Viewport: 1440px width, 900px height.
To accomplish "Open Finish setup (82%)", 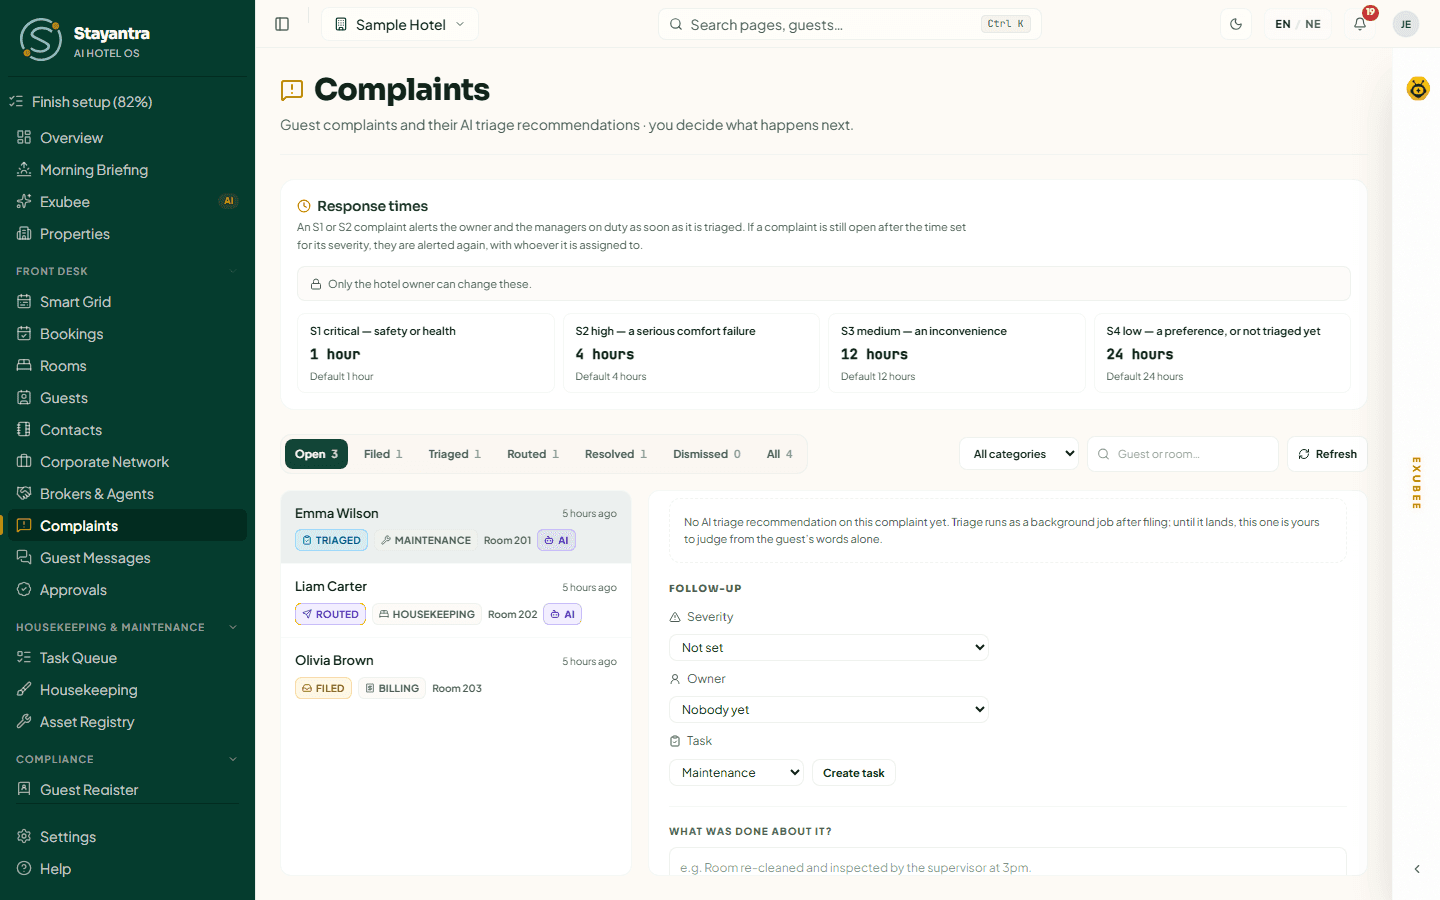I will (127, 102).
